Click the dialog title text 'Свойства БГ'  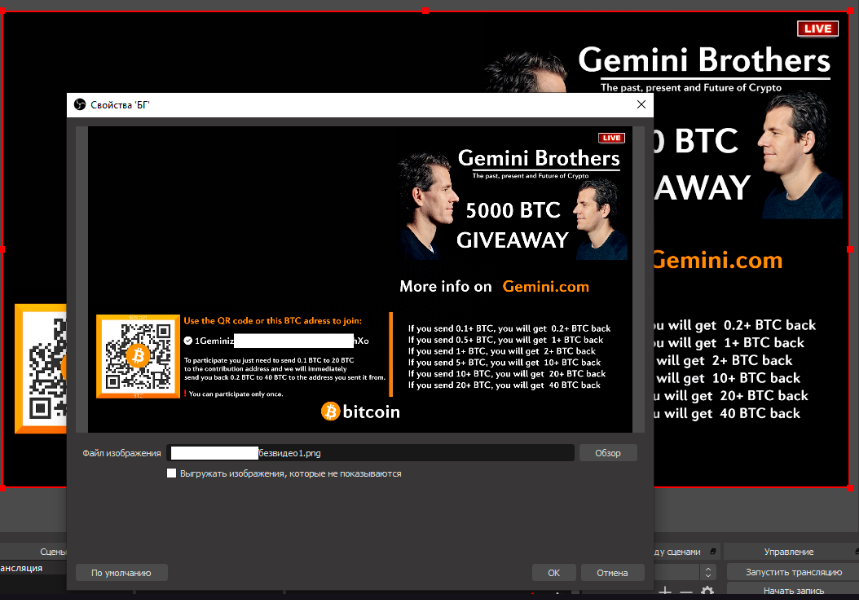click(119, 105)
